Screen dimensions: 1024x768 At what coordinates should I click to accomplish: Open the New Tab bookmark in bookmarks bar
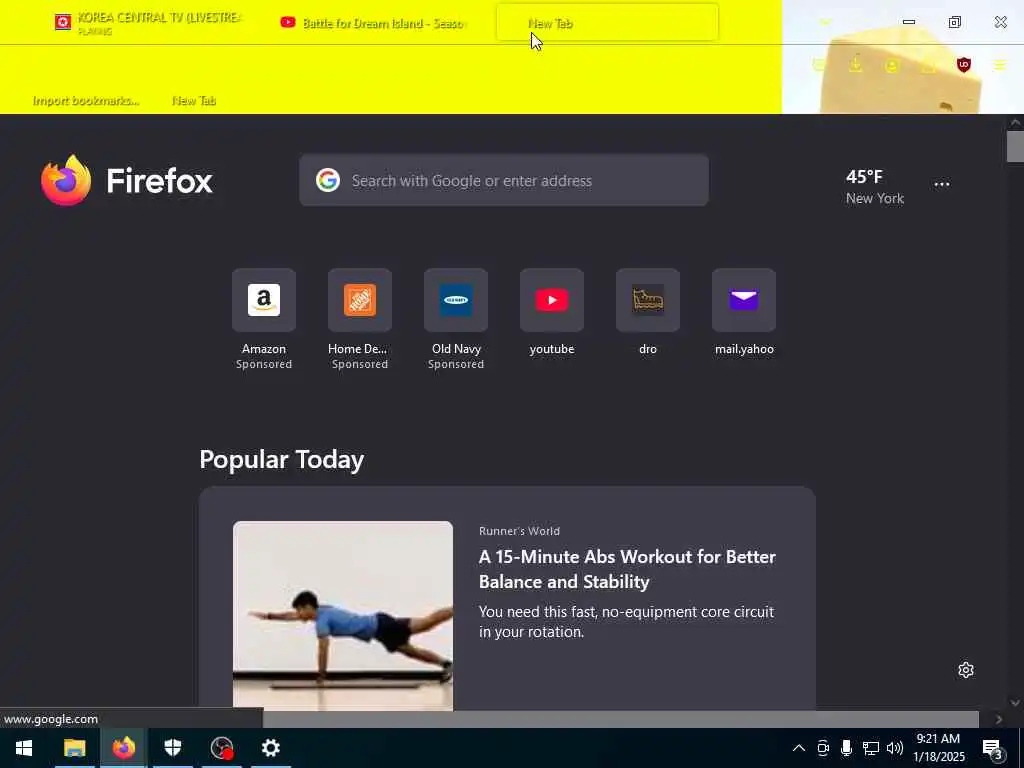(x=194, y=101)
